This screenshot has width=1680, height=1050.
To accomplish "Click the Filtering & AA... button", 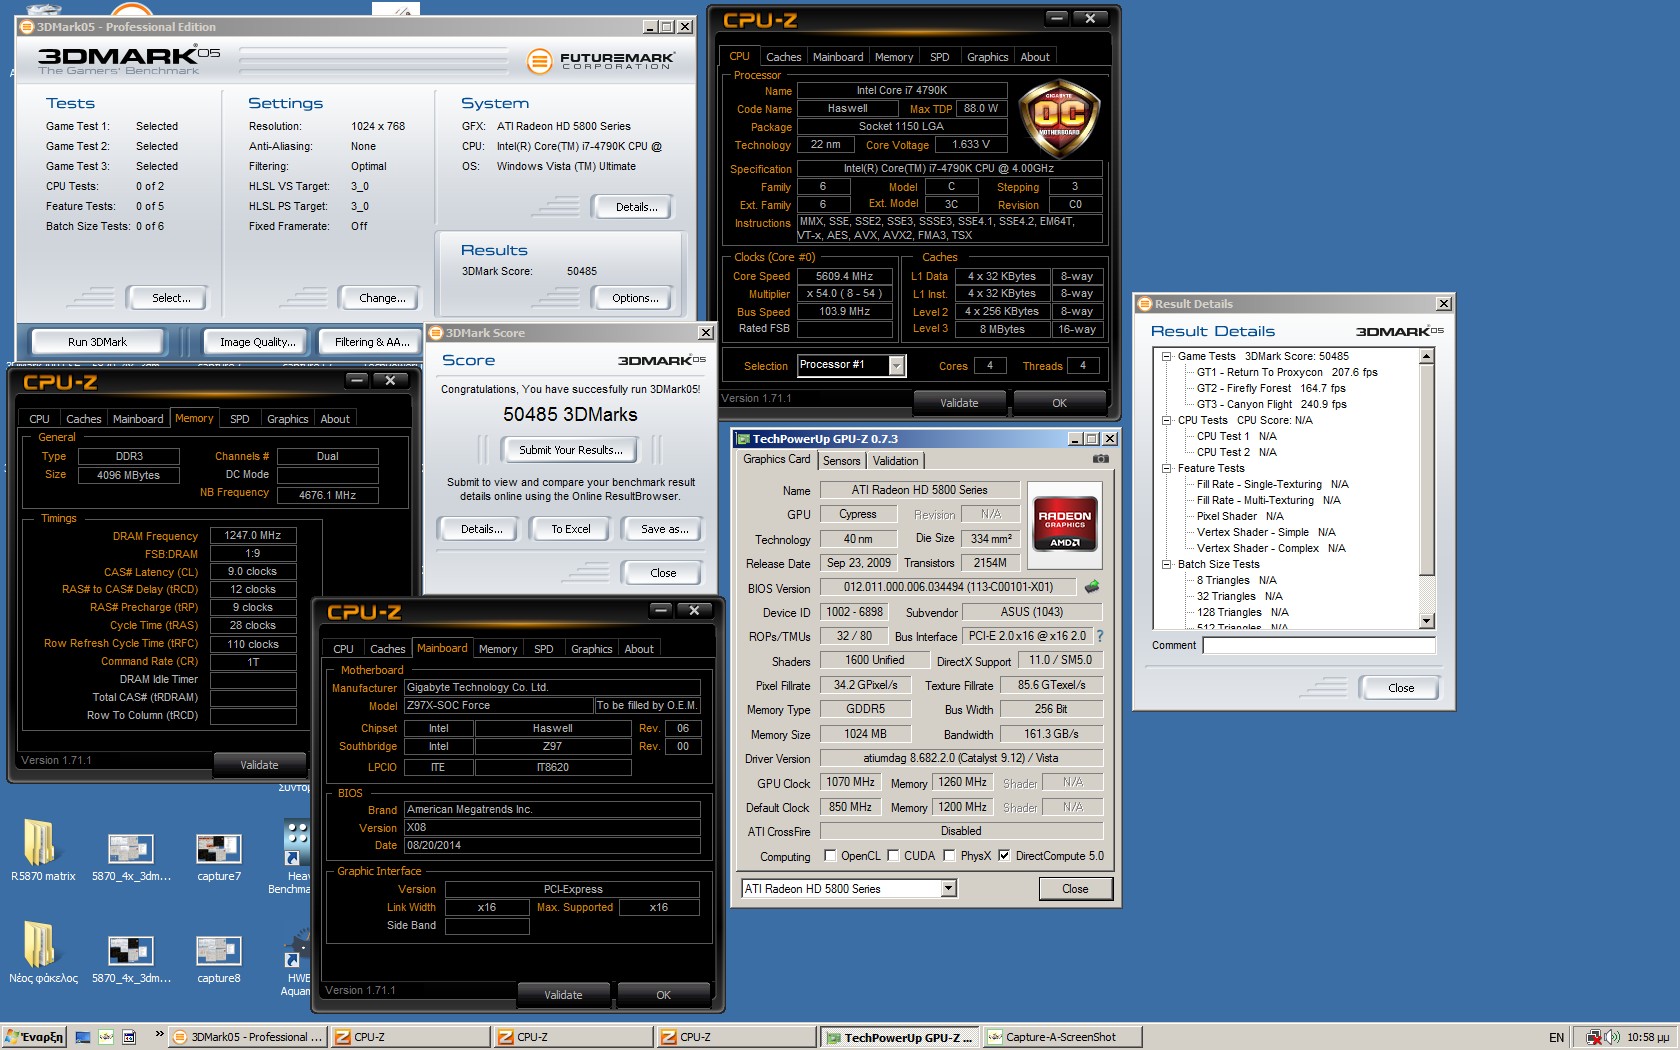I will [x=372, y=342].
